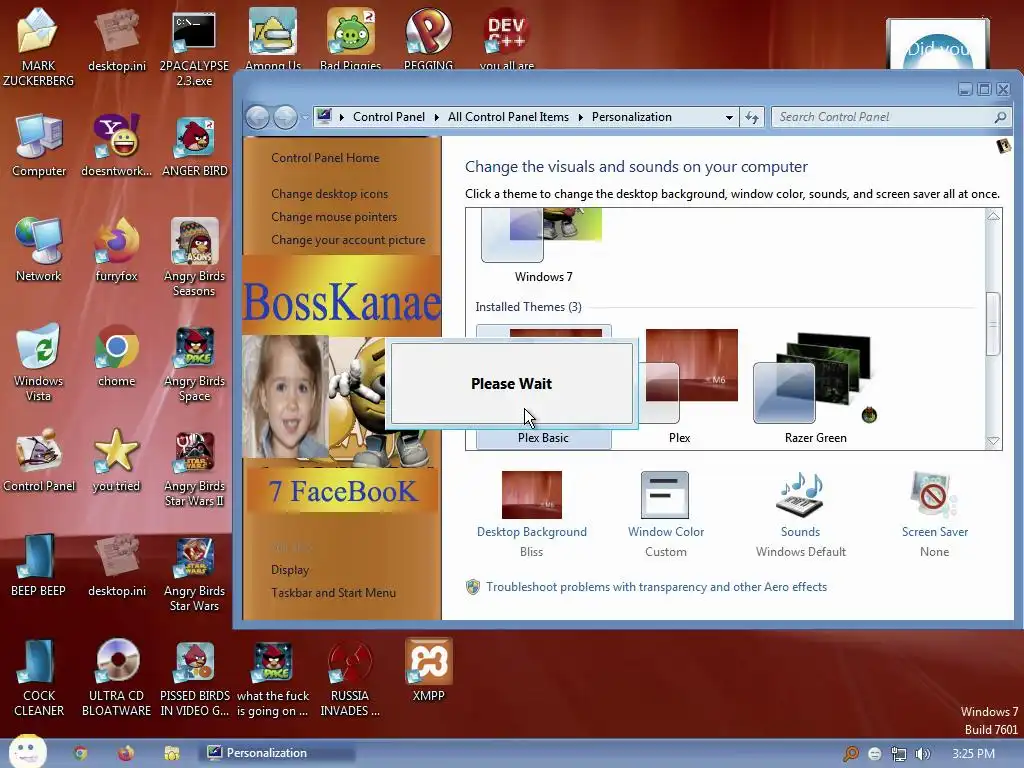This screenshot has height=768, width=1024.
Task: Click the refresh button beside address bar
Action: (752, 118)
